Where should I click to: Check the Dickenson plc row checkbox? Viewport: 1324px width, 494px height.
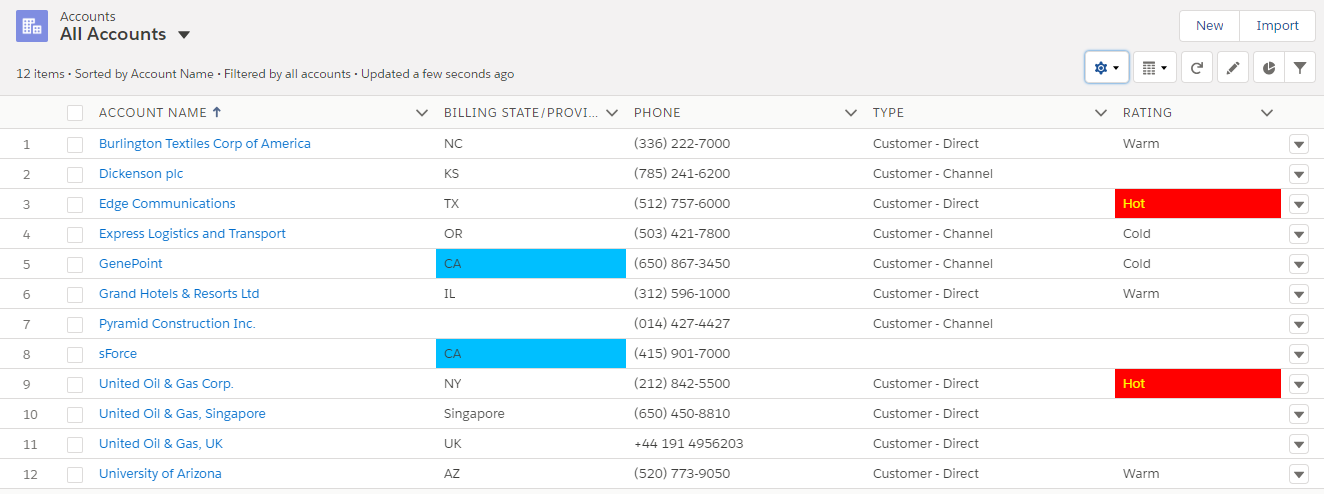[x=75, y=174]
